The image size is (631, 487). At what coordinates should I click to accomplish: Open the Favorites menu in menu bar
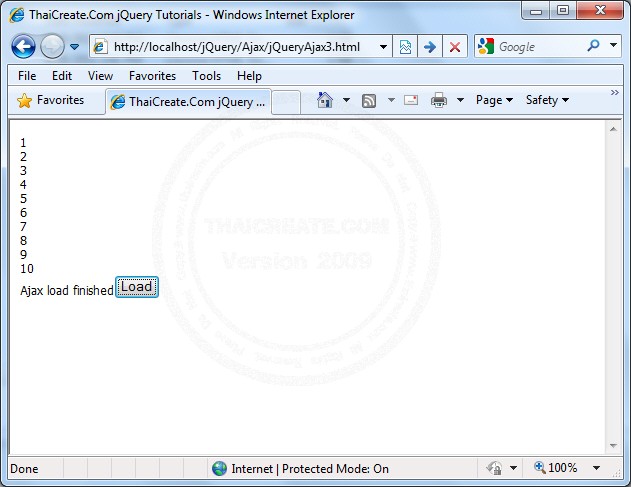tap(152, 76)
